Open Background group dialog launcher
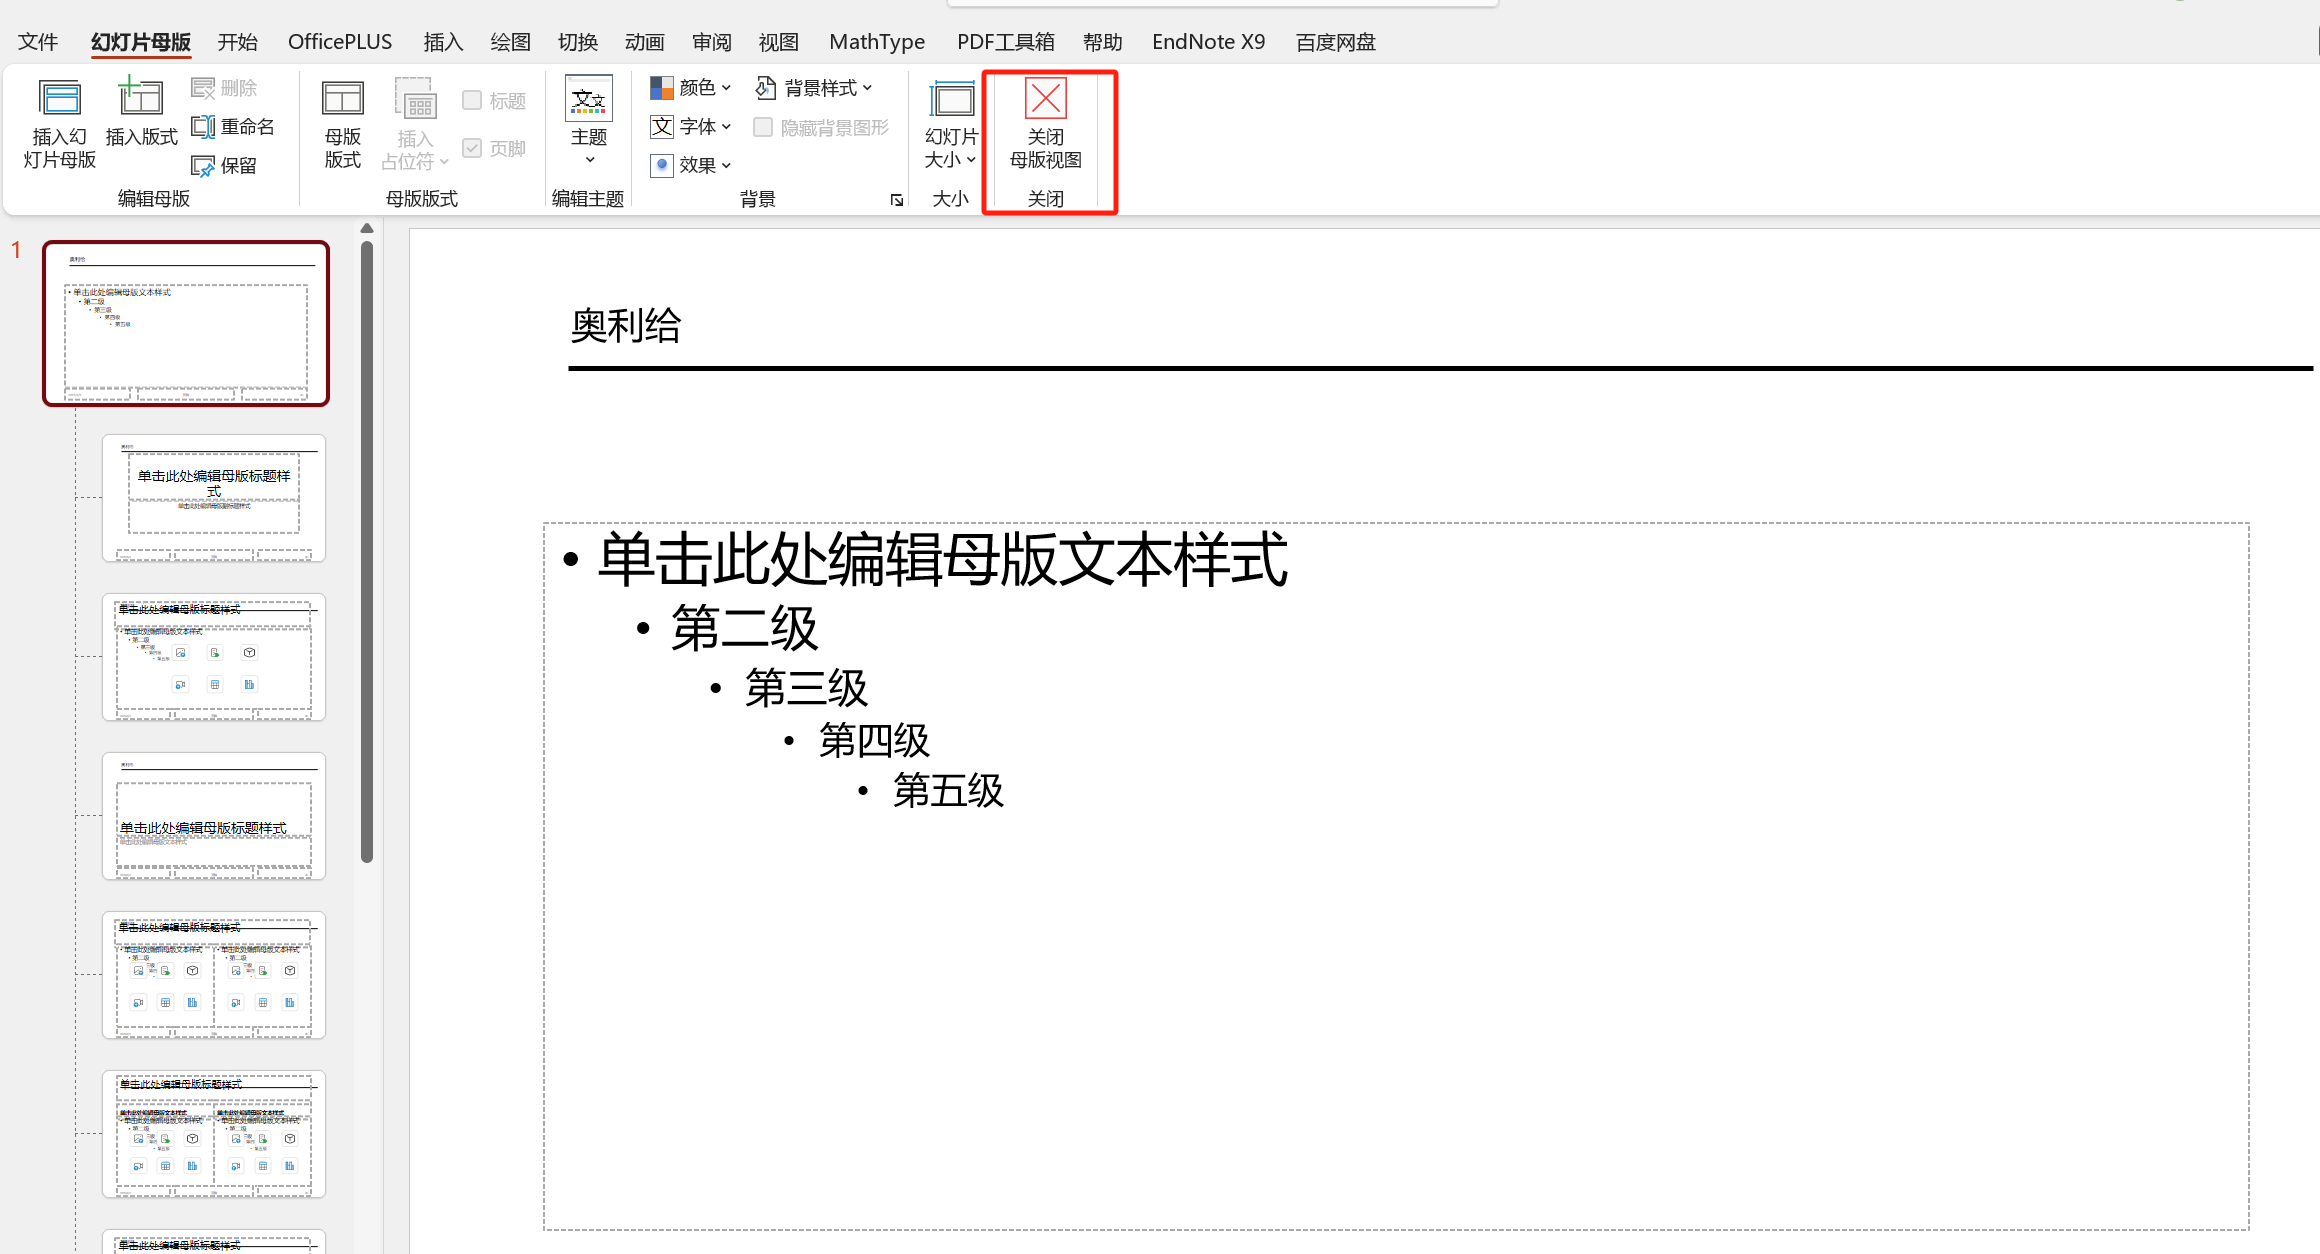 click(896, 200)
